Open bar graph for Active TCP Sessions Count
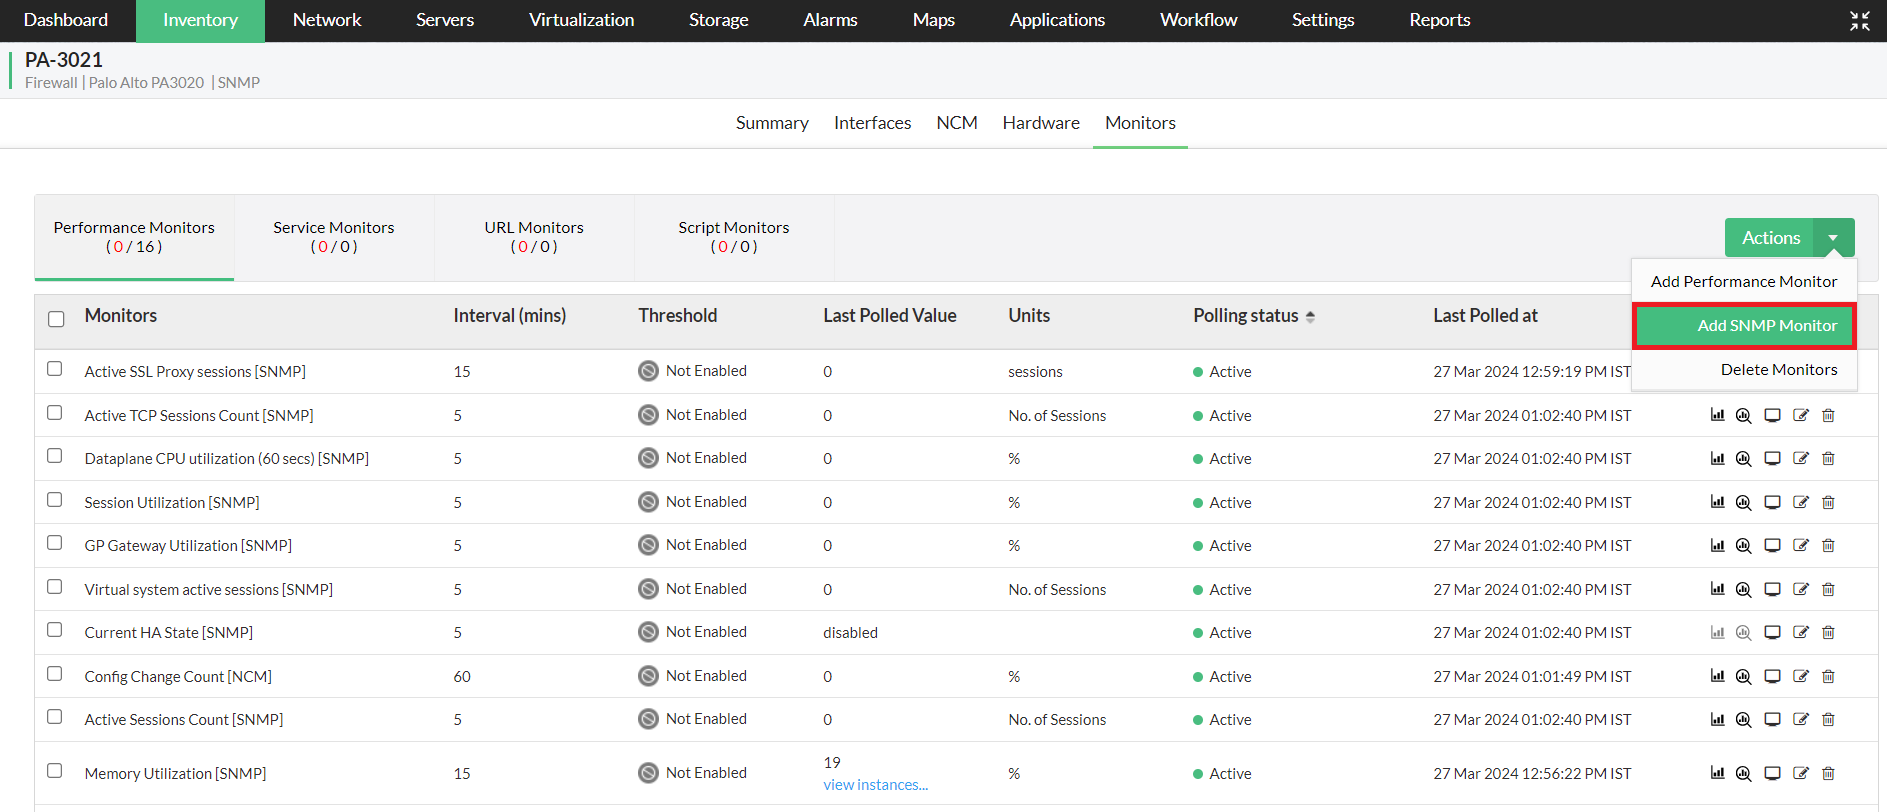1887x812 pixels. point(1717,415)
